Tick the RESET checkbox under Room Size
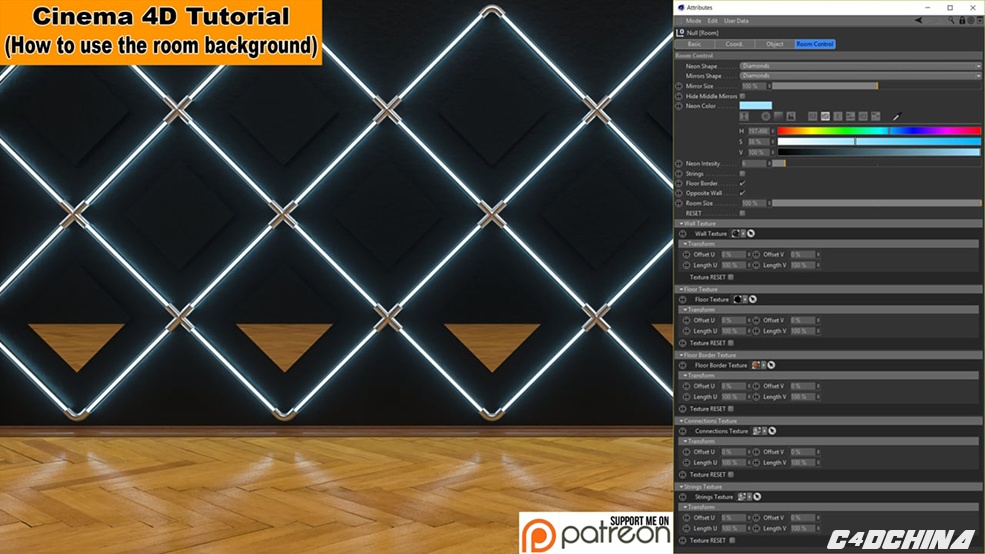Screen dimensions: 985x554 [x=743, y=214]
